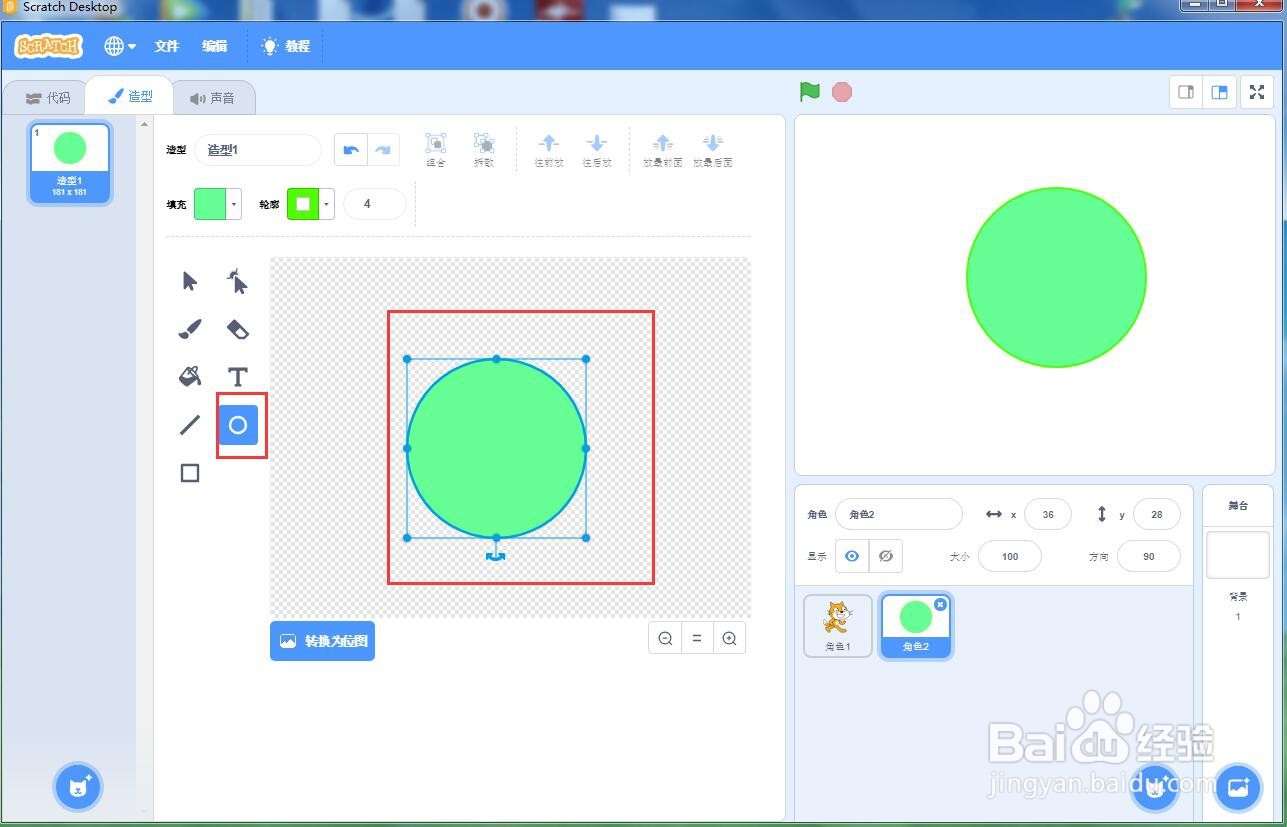
Task: Click the y position field
Action: point(1157,514)
